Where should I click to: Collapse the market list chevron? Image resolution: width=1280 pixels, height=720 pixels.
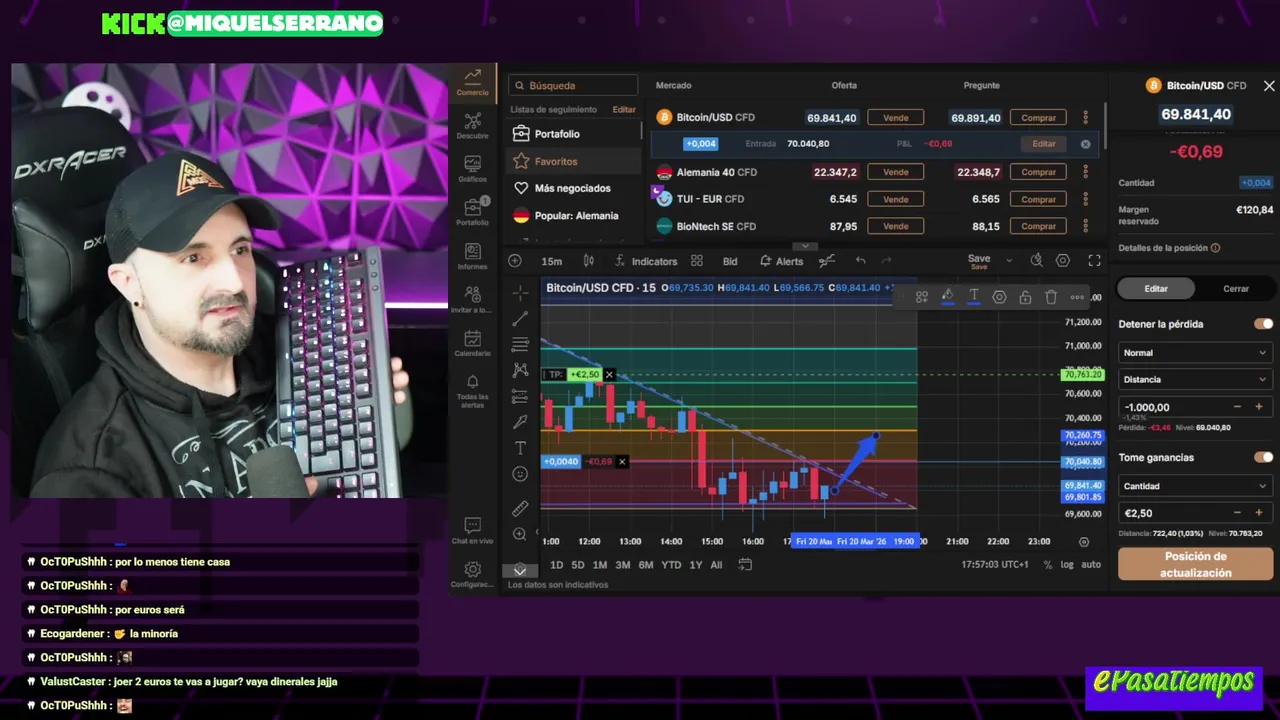806,246
